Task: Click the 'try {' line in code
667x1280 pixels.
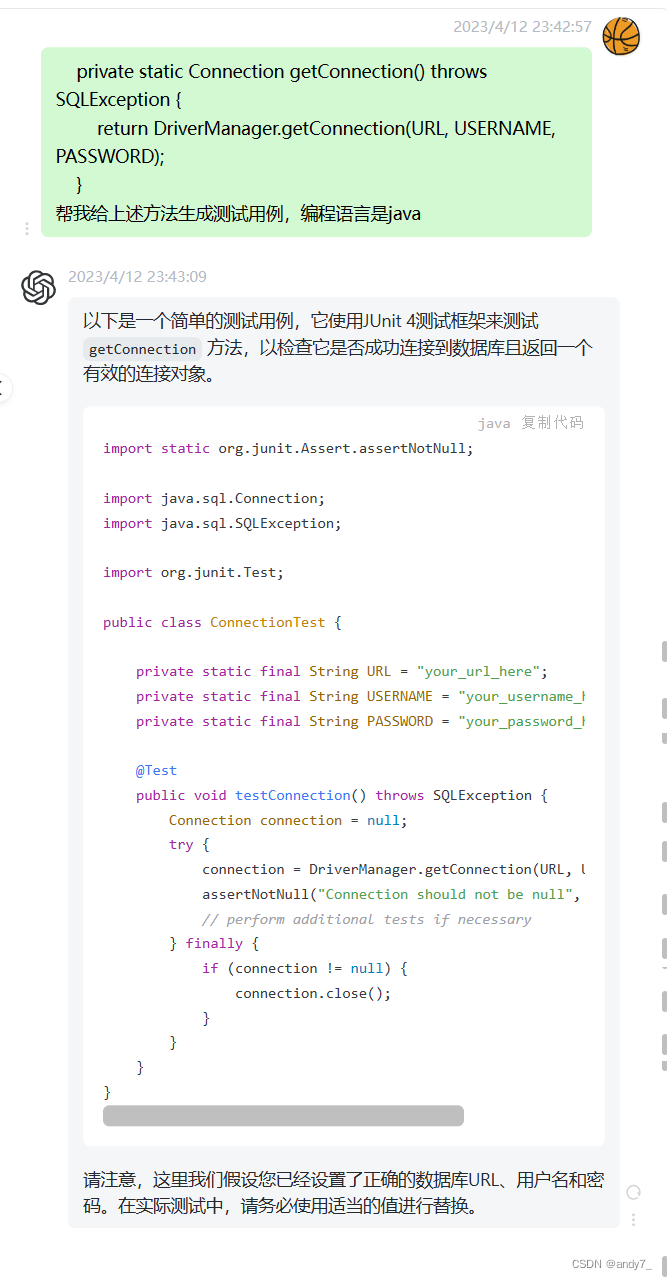Action: [x=189, y=845]
